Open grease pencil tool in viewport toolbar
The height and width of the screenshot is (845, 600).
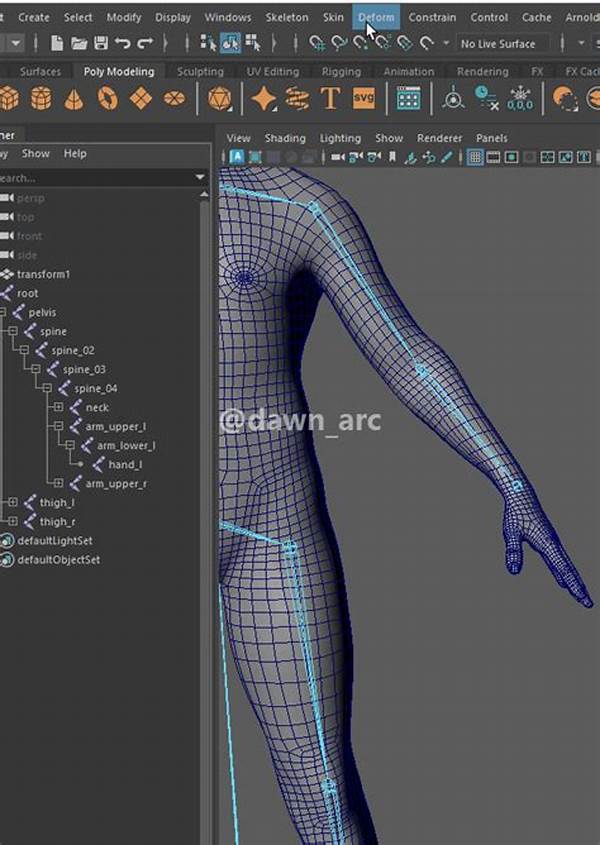pyautogui.click(x=447, y=157)
